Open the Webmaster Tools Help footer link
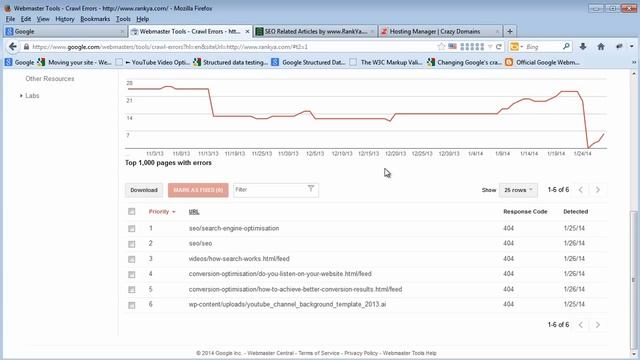Screen dimensions: 640x360 point(409,353)
